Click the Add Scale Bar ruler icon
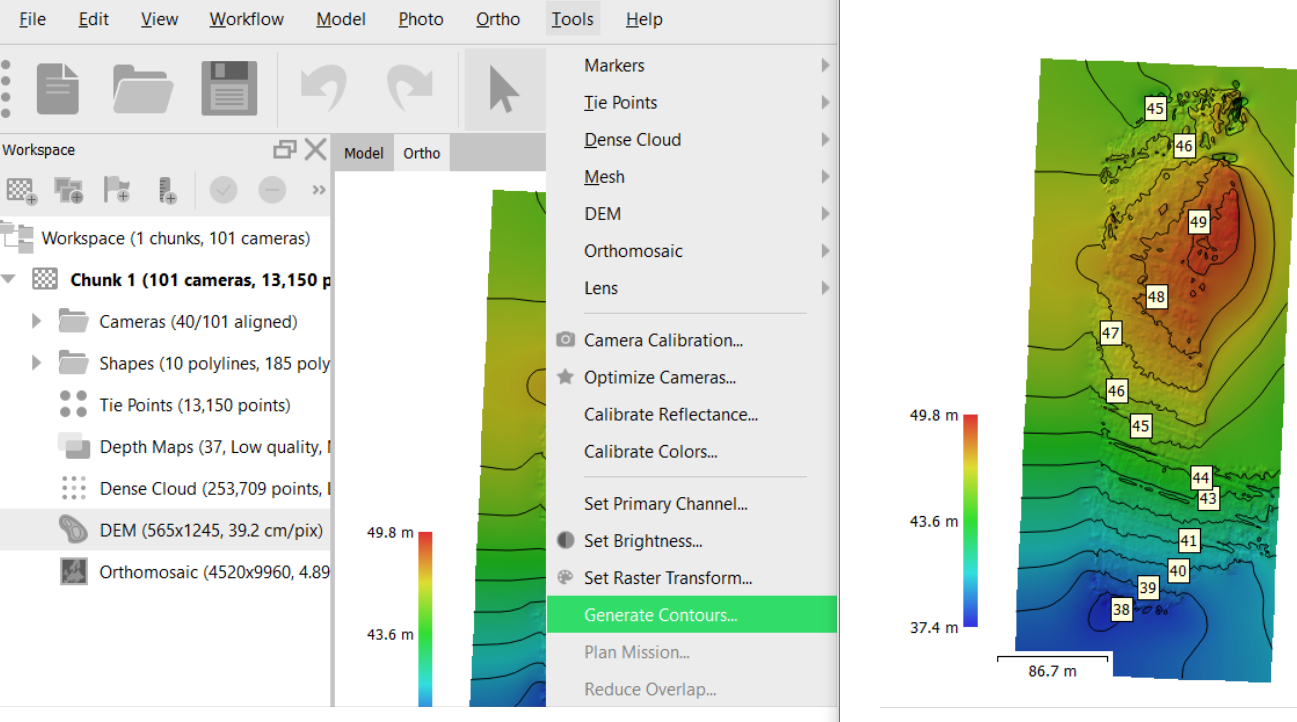The height and width of the screenshot is (722, 1297). [x=163, y=190]
